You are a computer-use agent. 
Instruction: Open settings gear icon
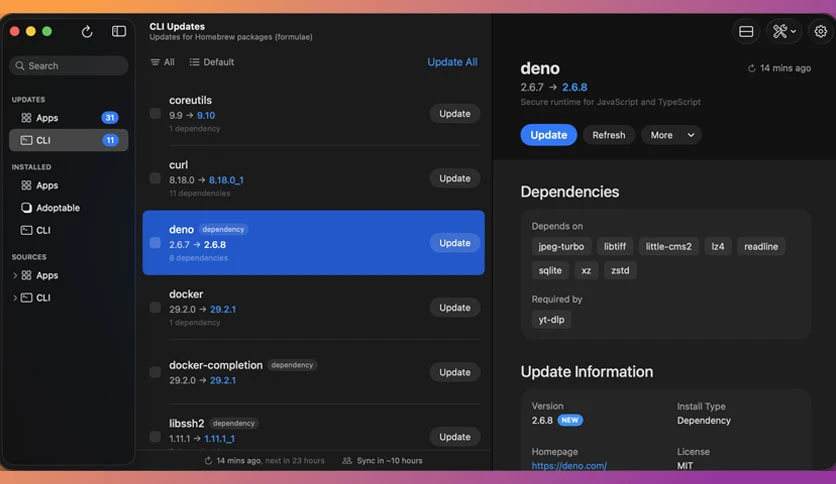click(x=821, y=31)
